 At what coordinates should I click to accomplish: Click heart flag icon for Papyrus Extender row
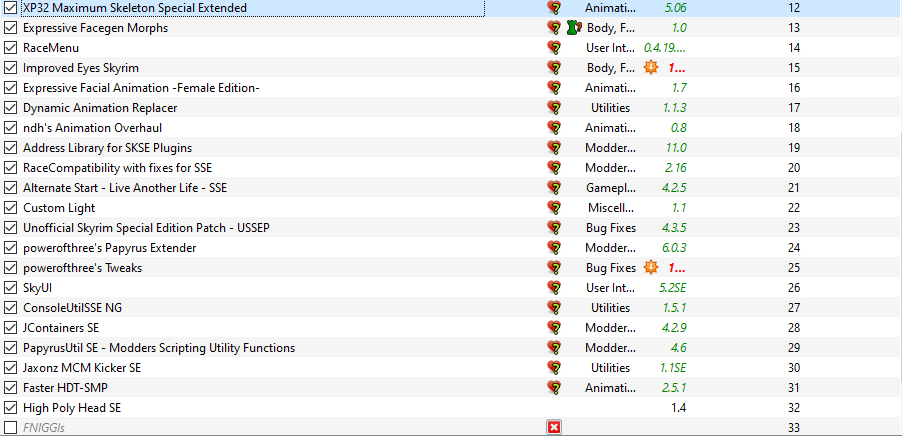554,248
